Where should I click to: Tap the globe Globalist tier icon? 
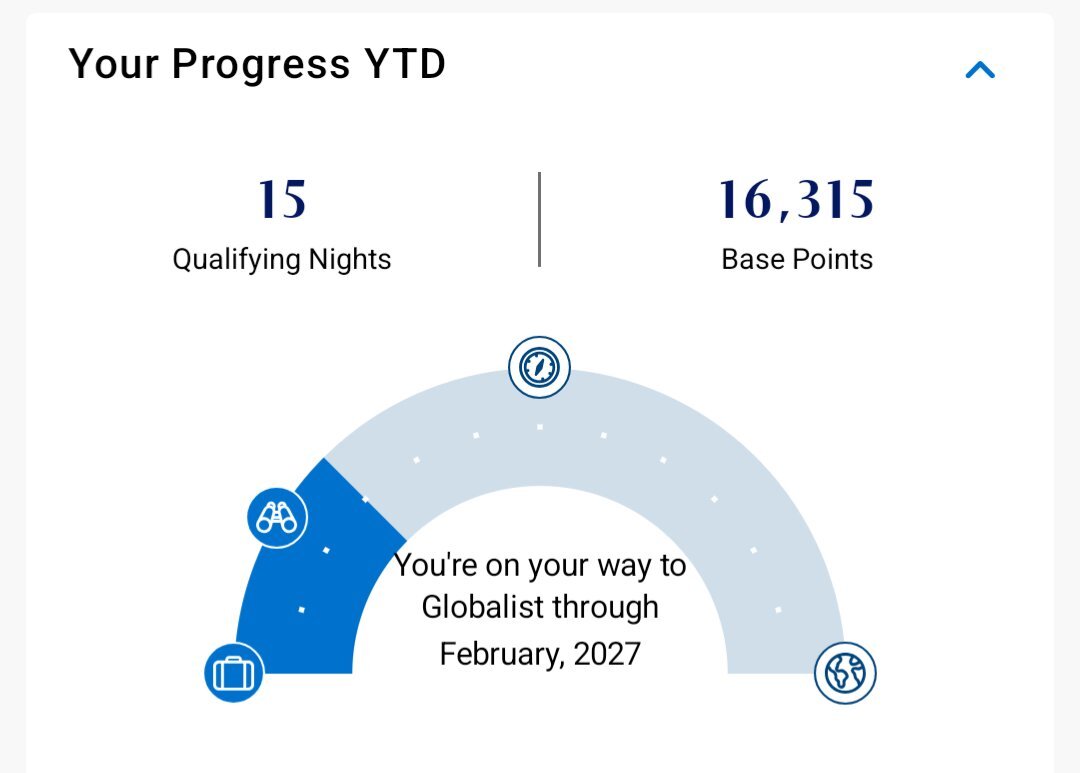point(845,673)
